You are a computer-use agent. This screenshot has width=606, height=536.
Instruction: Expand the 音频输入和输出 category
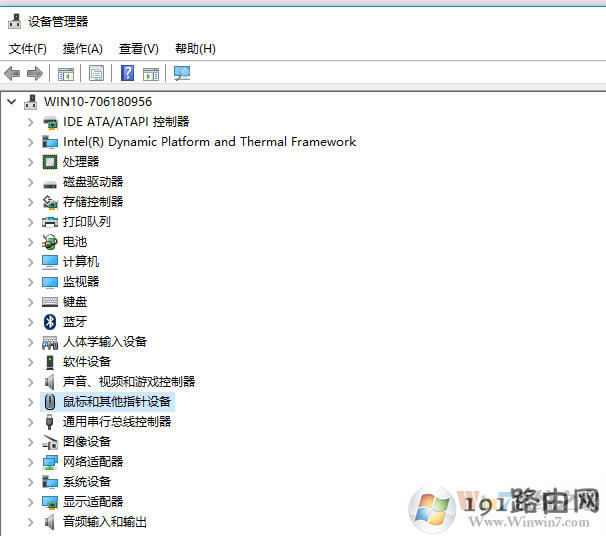point(31,522)
